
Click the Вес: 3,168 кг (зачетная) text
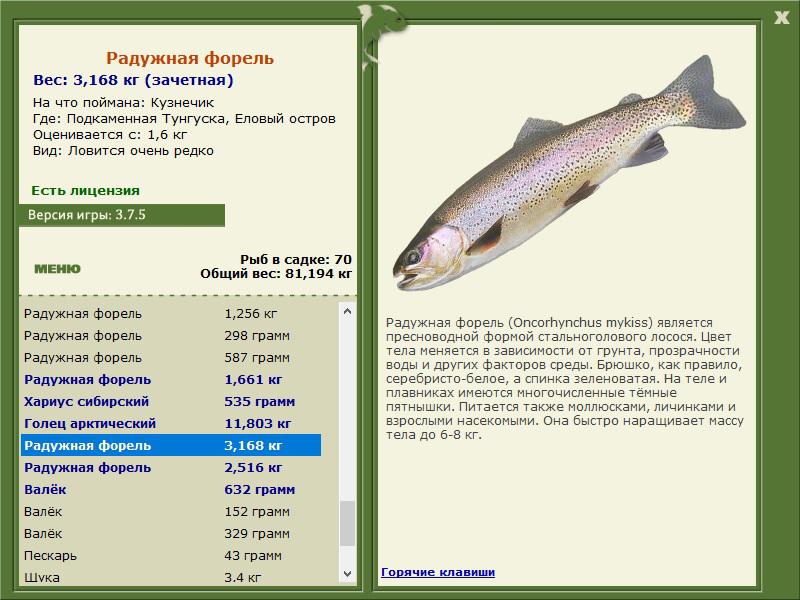coord(133,80)
